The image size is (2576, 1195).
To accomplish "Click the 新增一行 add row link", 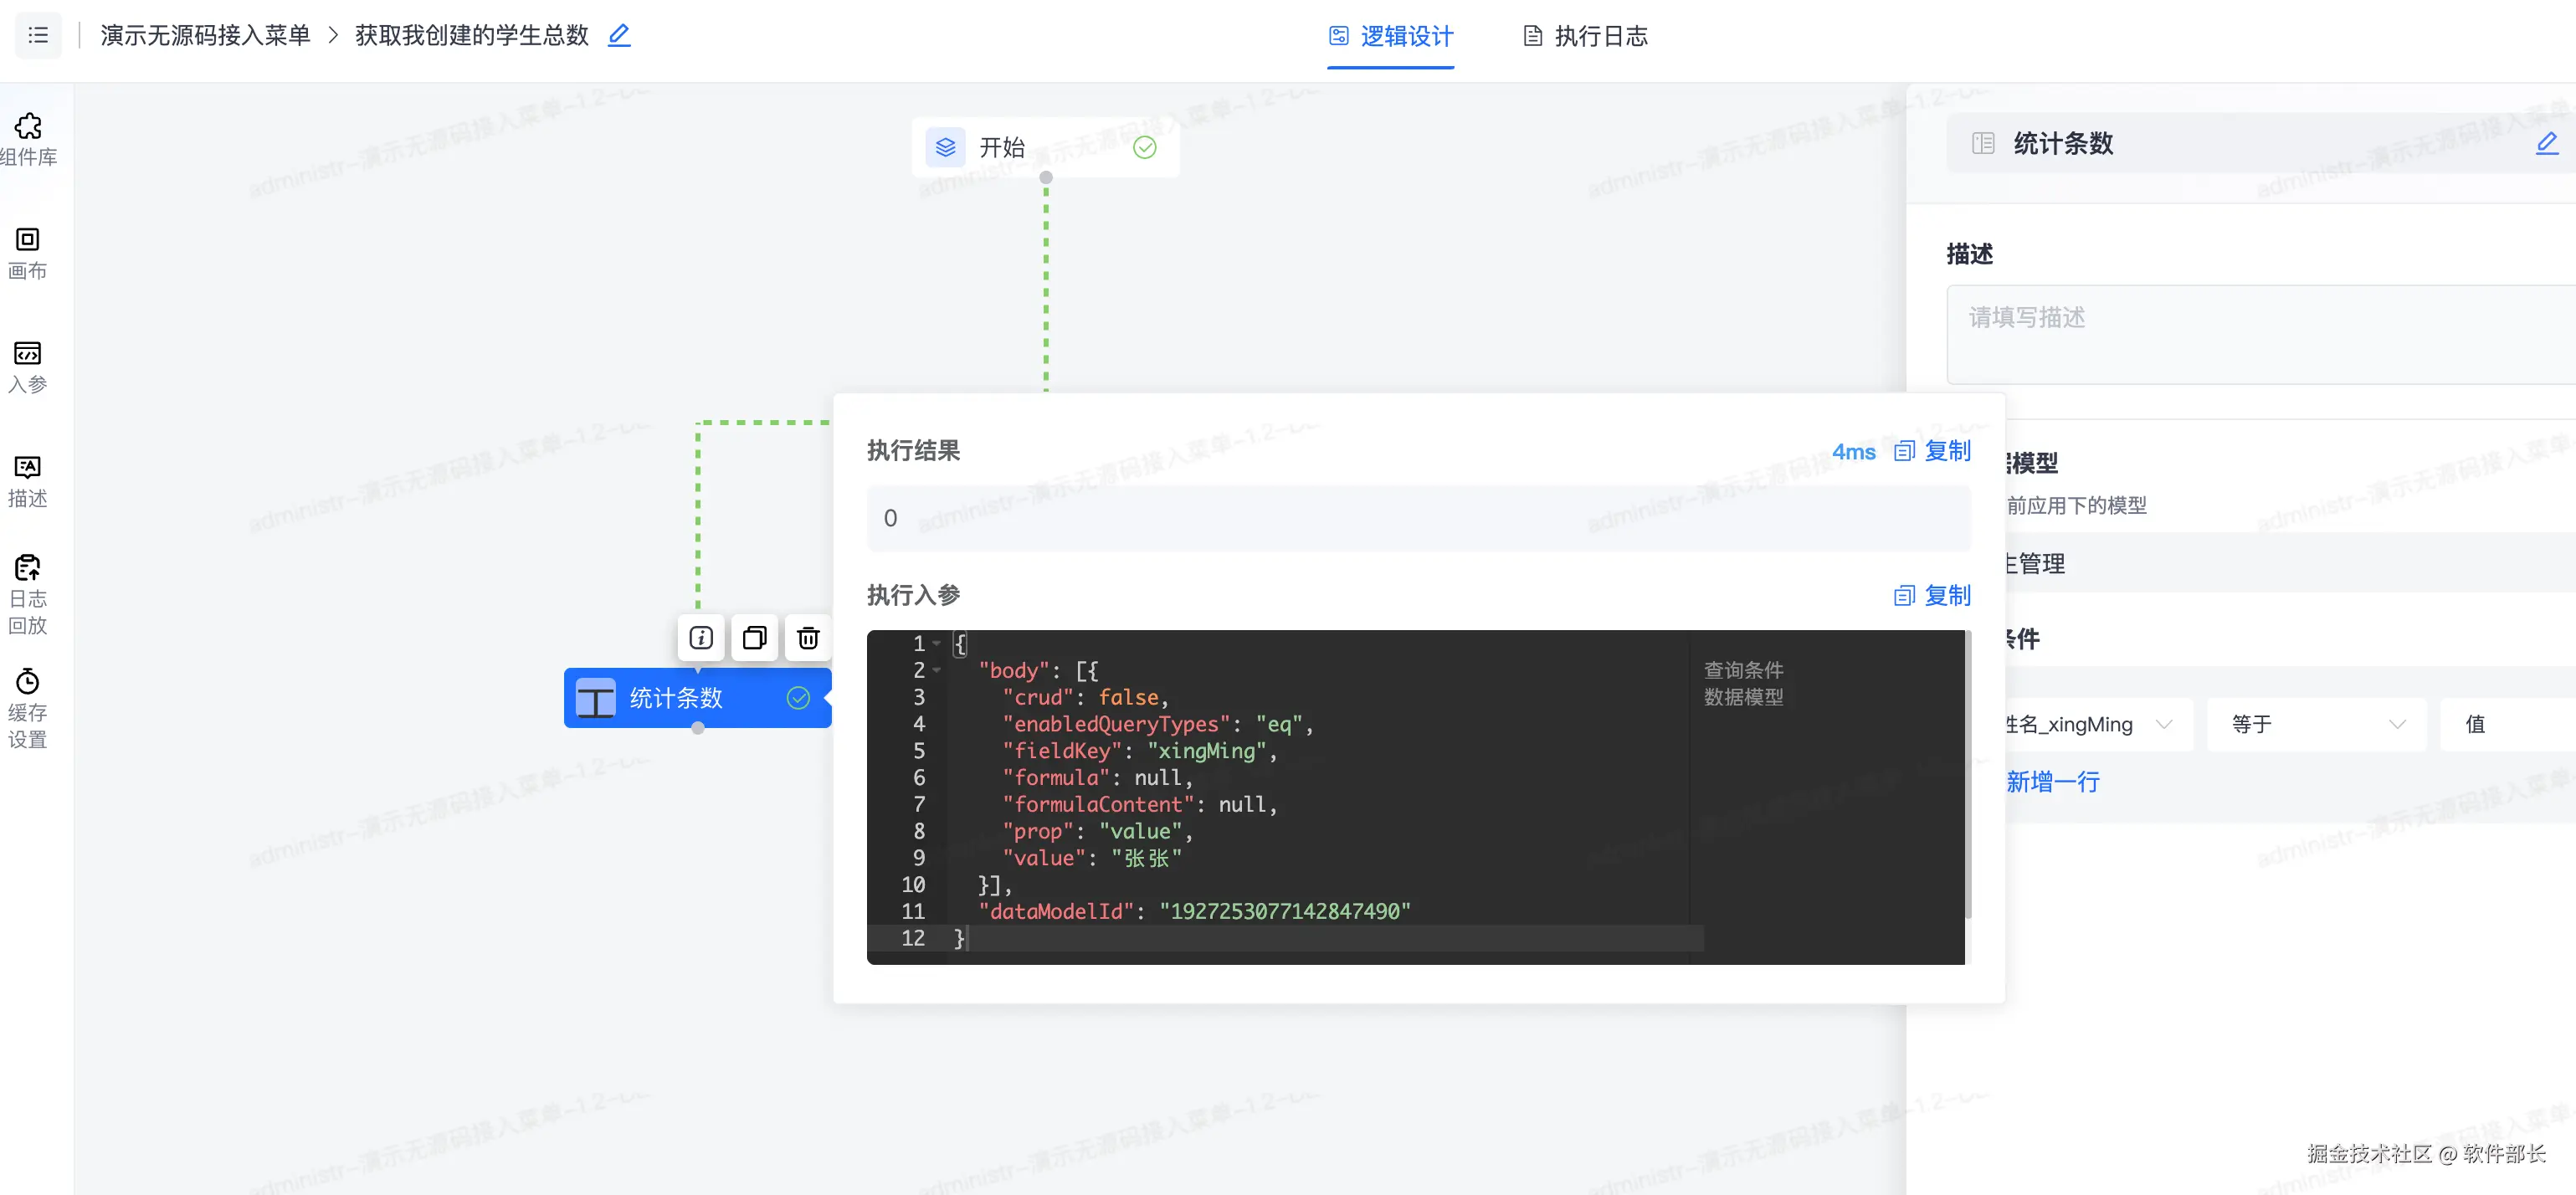I will click(2052, 782).
